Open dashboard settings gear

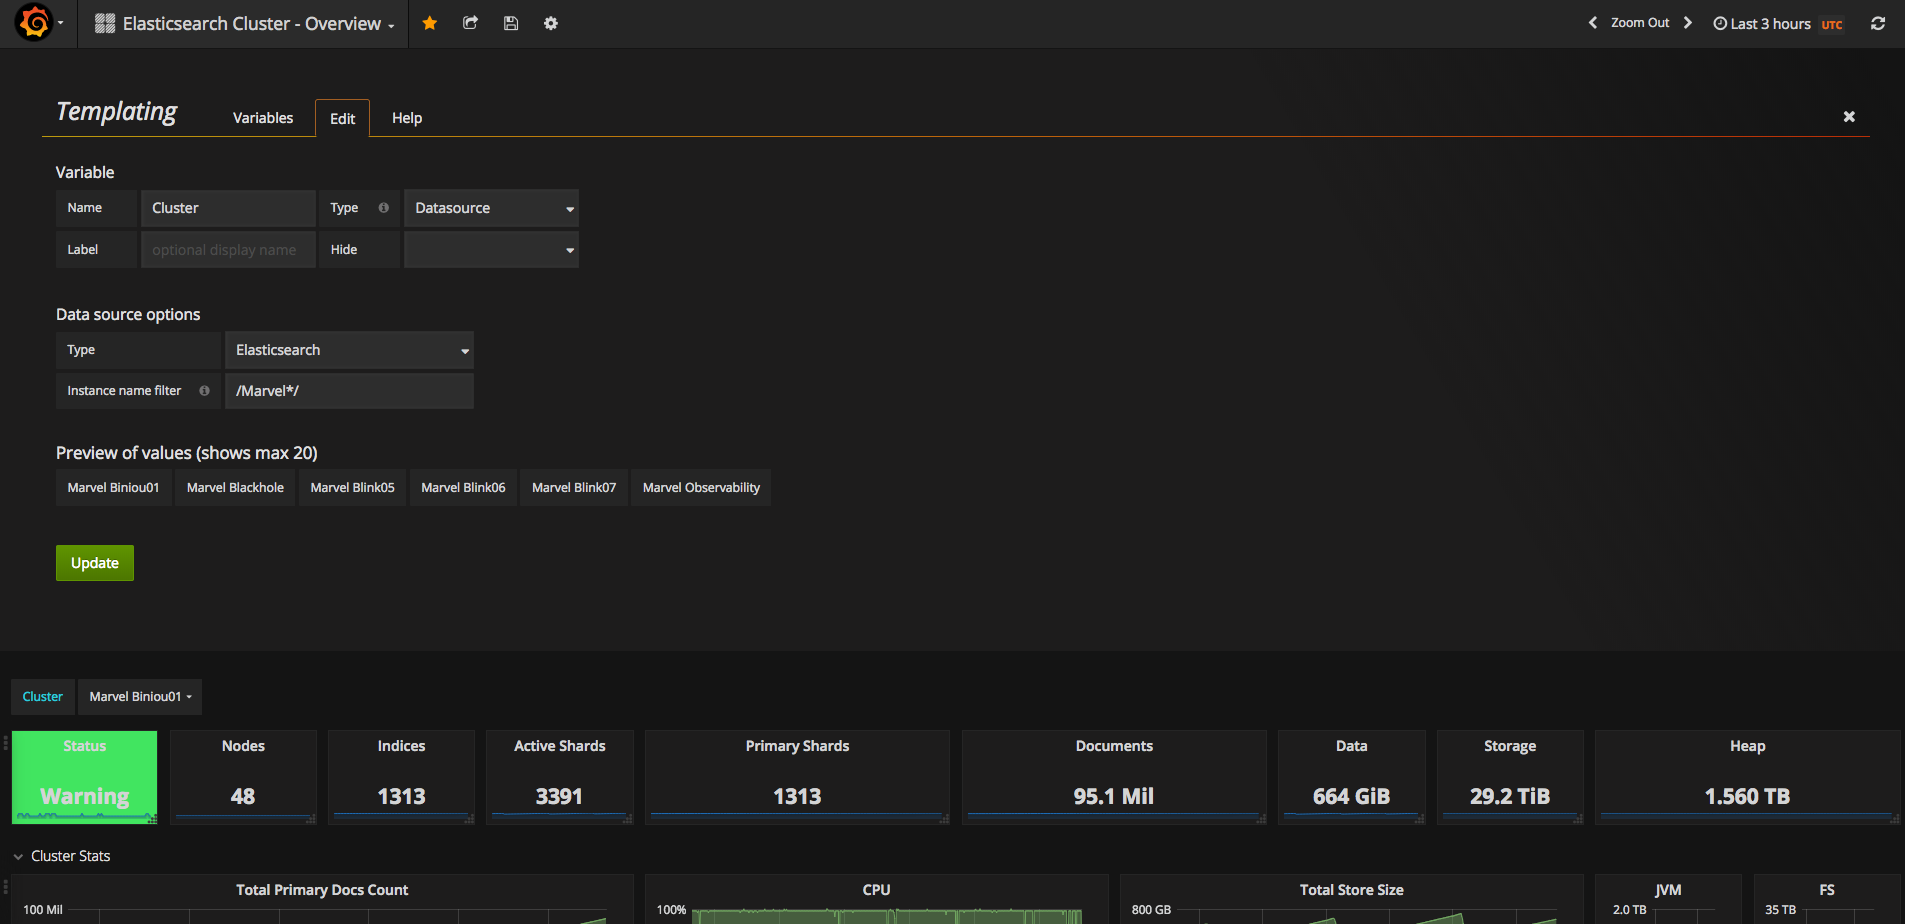[551, 23]
